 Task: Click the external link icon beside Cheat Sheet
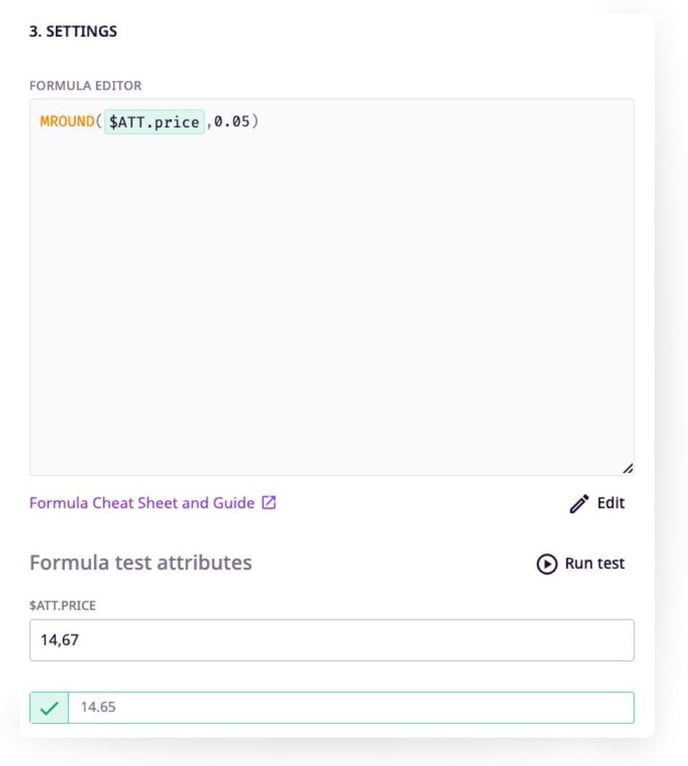click(x=268, y=503)
